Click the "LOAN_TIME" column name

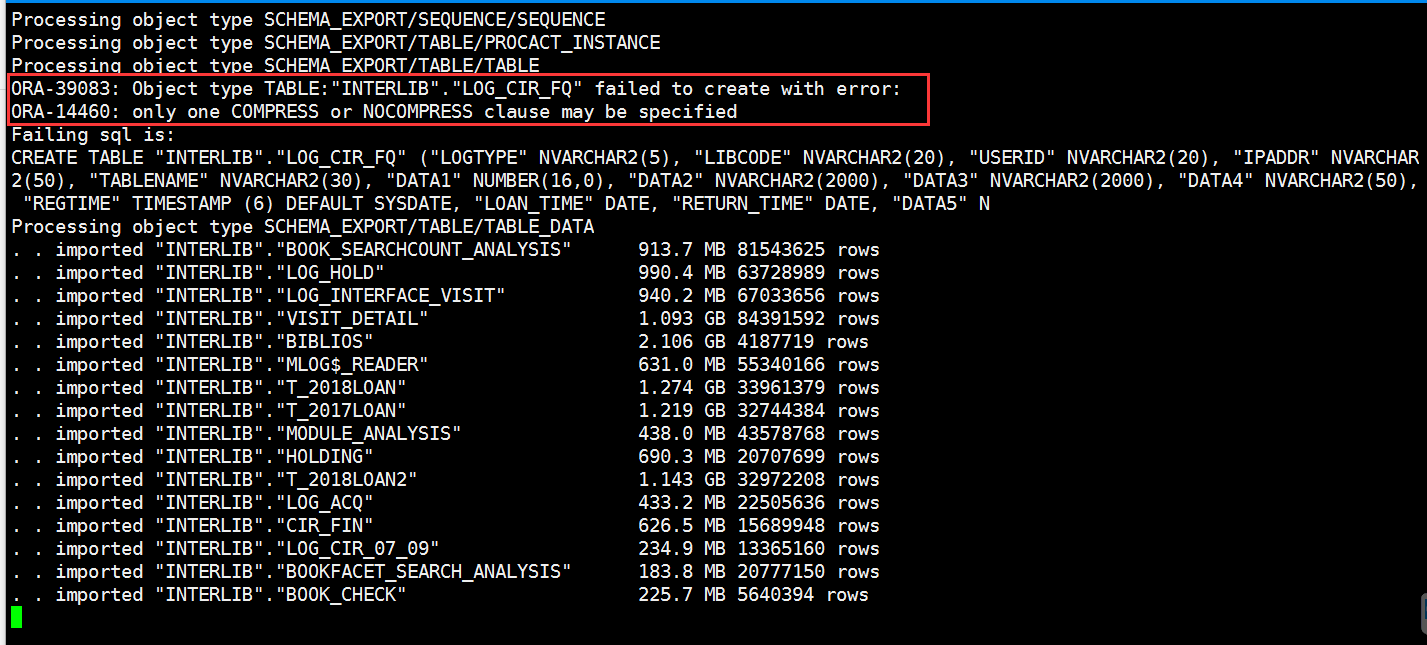coord(533,204)
